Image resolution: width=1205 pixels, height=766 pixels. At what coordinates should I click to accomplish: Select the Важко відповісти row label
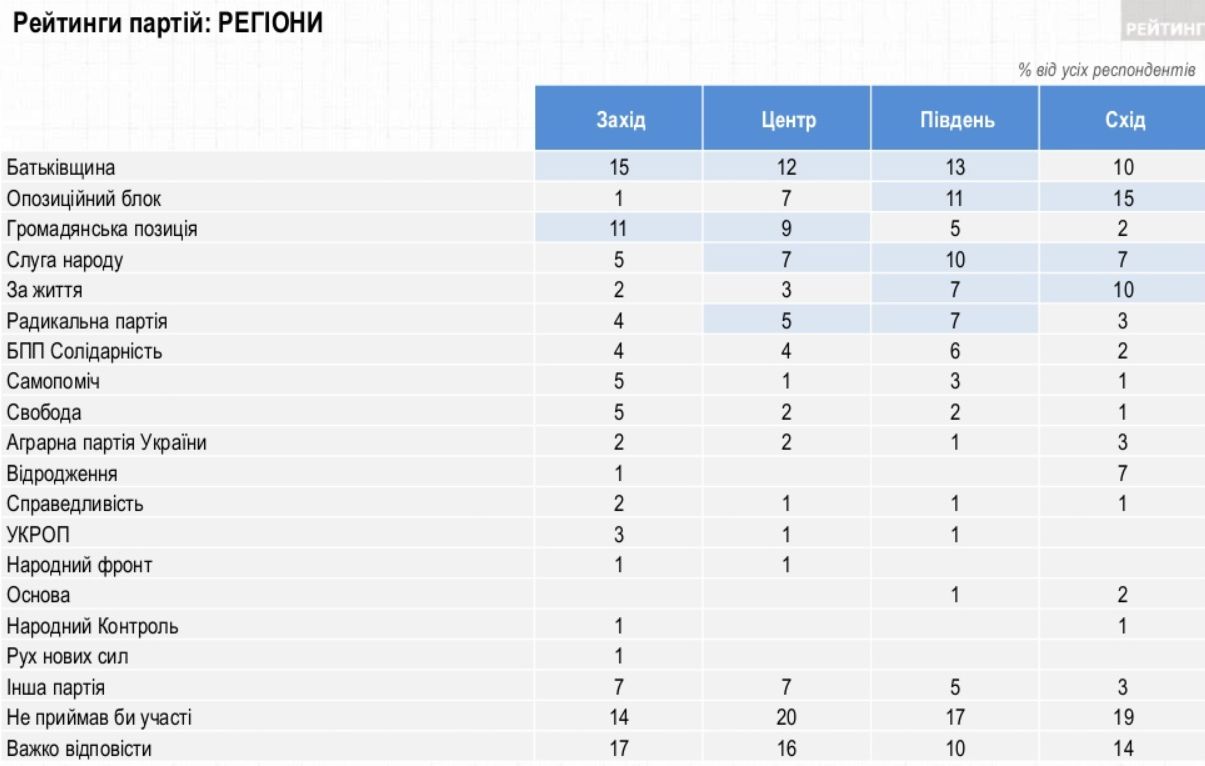click(x=81, y=749)
